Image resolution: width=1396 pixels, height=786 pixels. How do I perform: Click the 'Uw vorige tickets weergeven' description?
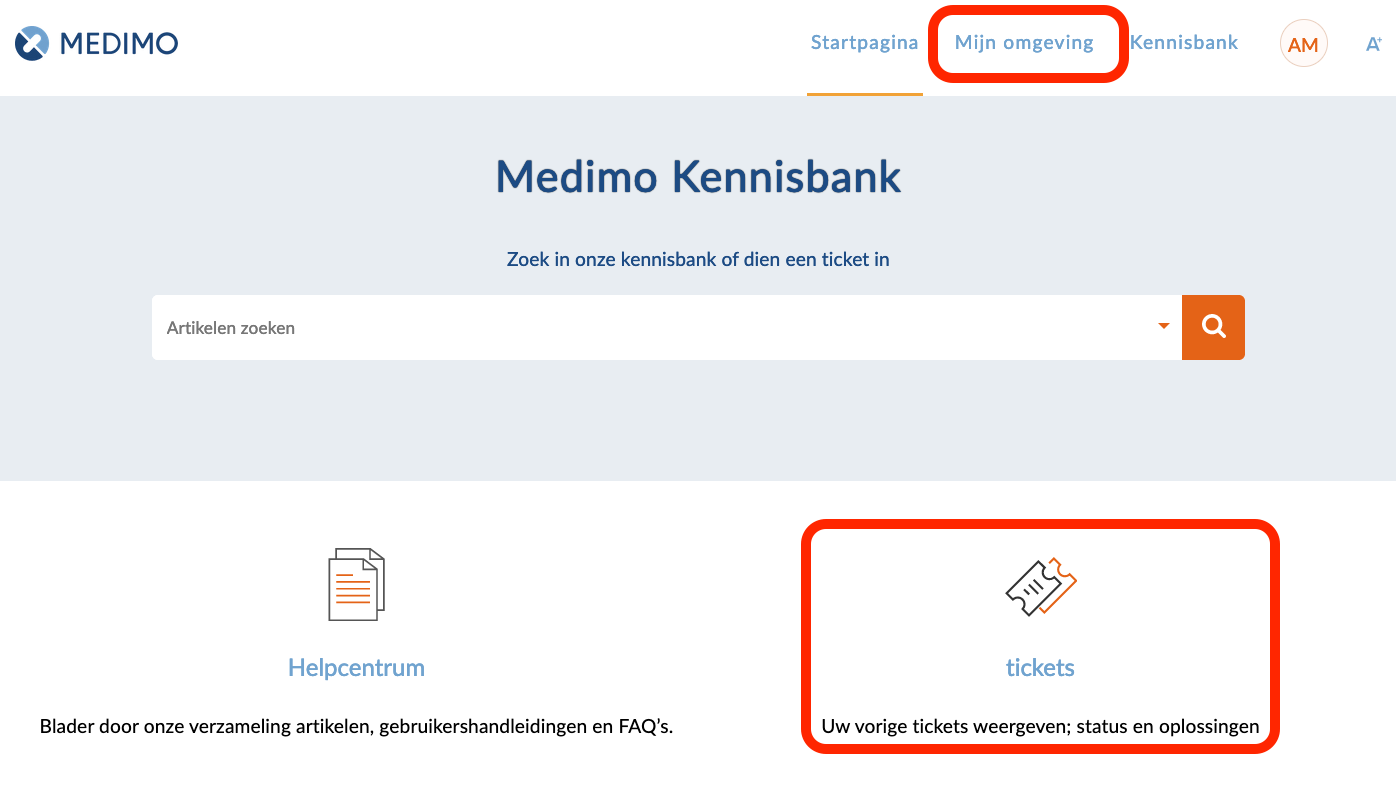(x=1040, y=727)
